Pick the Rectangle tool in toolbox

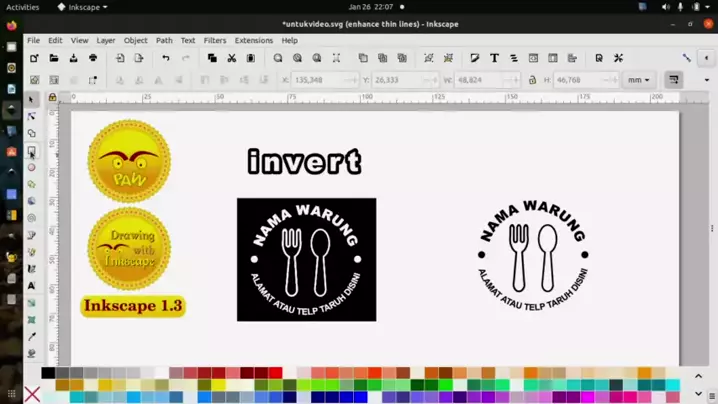click(31, 151)
